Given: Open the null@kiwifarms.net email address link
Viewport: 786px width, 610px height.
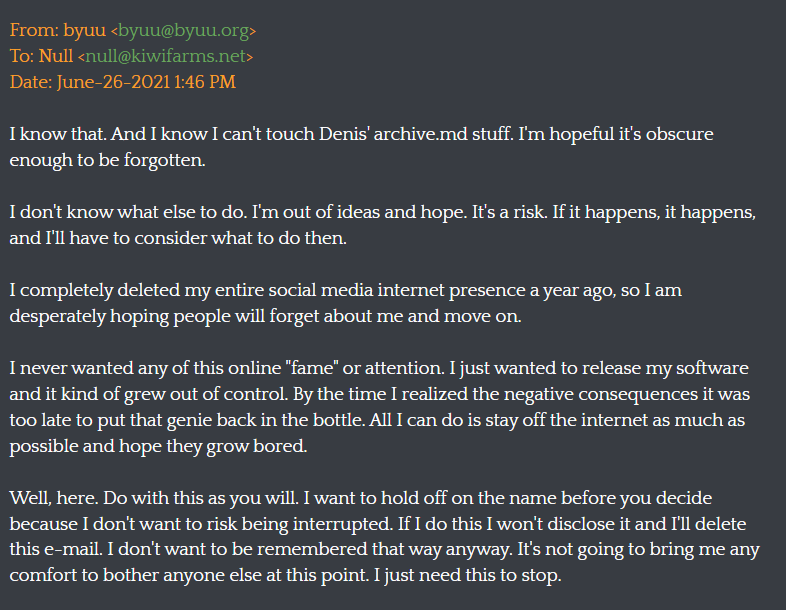Looking at the screenshot, I should coord(165,56).
